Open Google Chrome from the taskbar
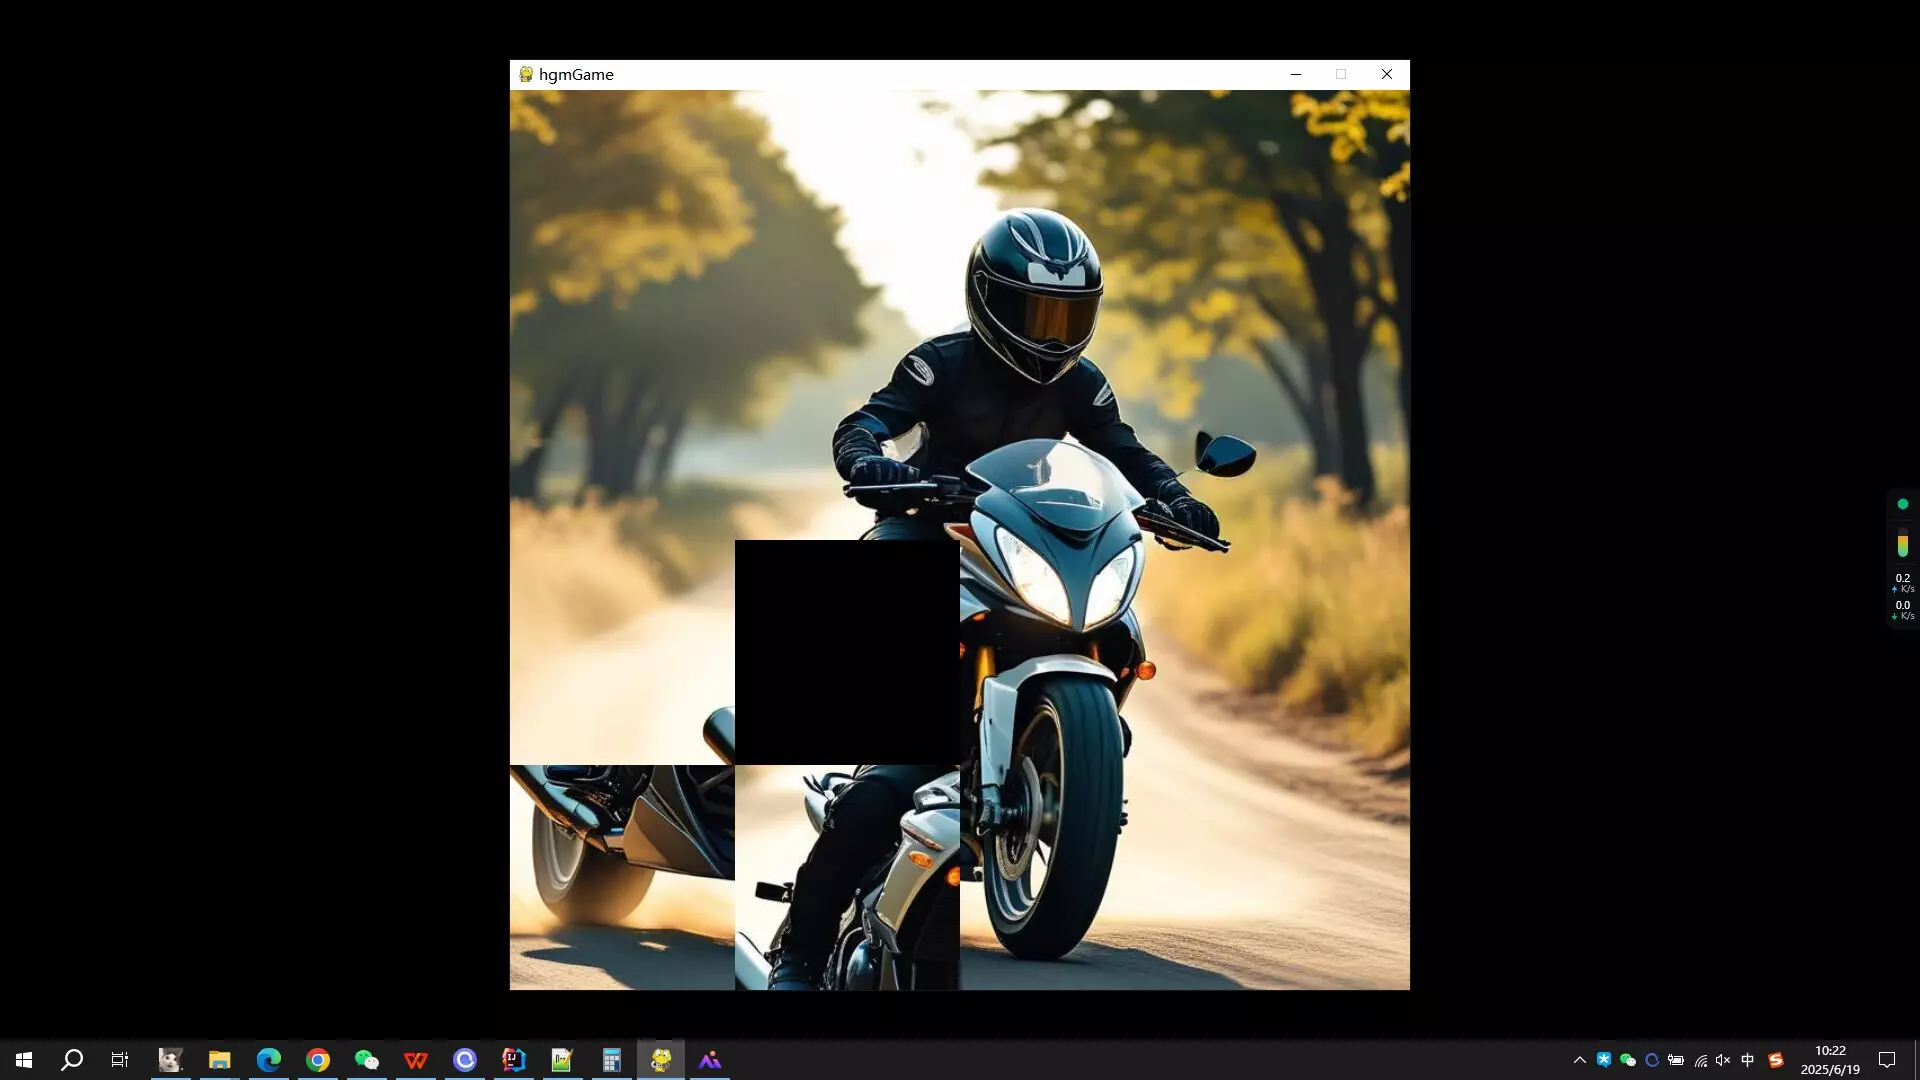1920x1080 pixels. tap(317, 1059)
